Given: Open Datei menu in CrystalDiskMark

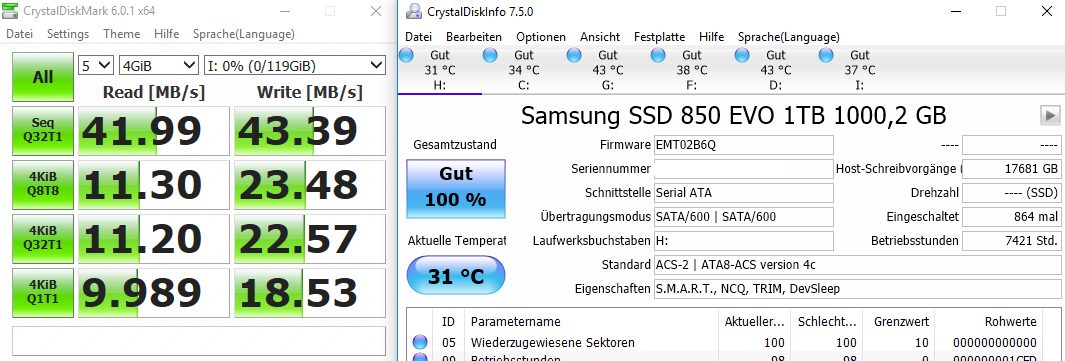Looking at the screenshot, I should tap(19, 34).
